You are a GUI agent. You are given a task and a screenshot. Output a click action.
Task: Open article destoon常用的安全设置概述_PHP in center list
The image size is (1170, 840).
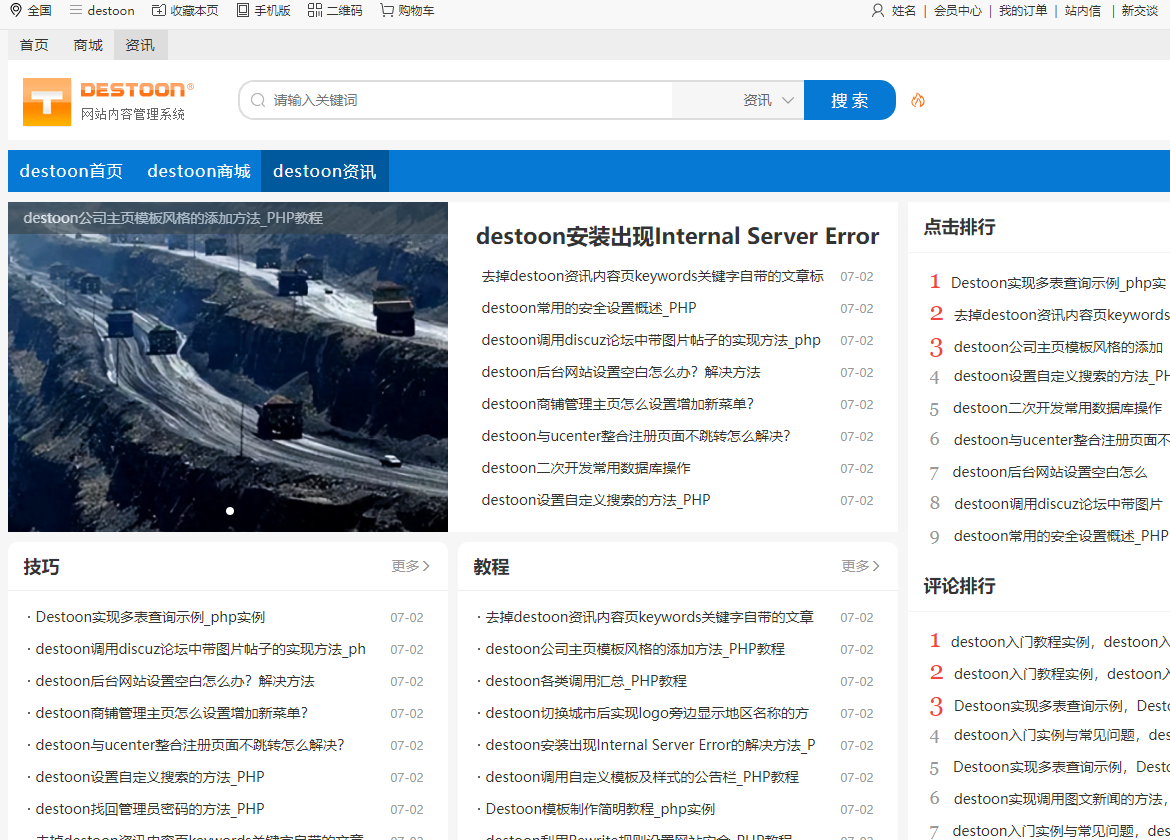click(x=589, y=308)
